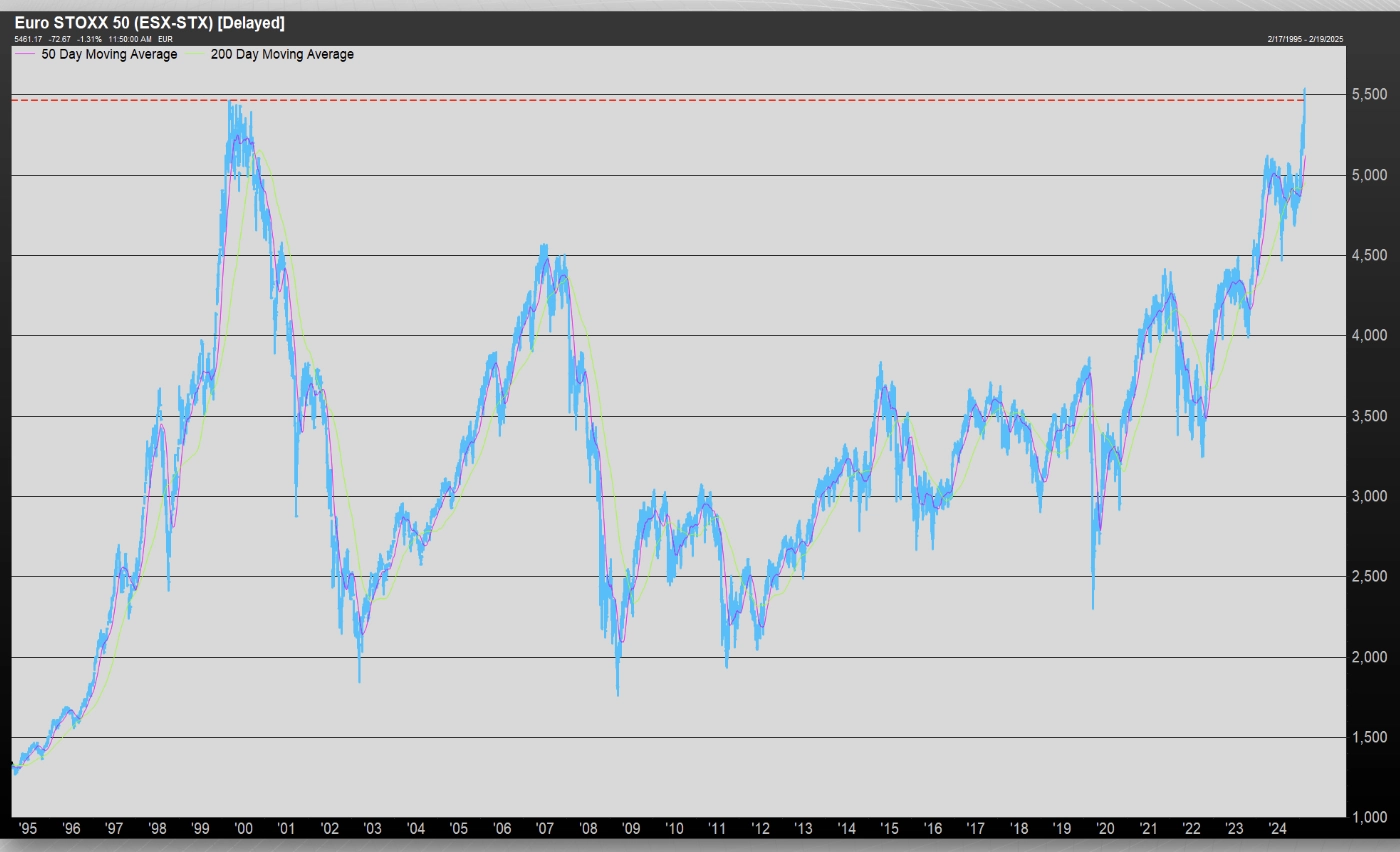The width and height of the screenshot is (1400, 852).
Task: Click the 3,500 y-axis label
Action: (x=1368, y=416)
